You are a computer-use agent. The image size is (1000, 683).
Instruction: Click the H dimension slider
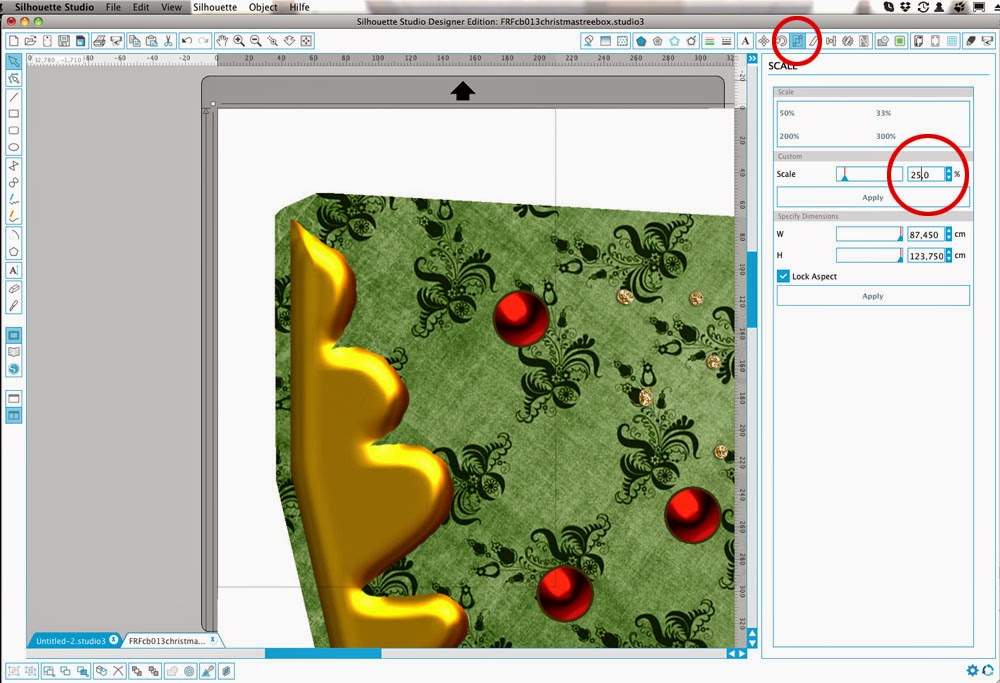click(869, 256)
